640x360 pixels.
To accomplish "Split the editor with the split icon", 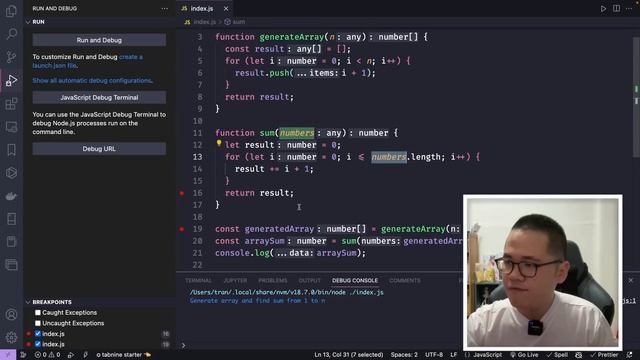I will coord(616,9).
